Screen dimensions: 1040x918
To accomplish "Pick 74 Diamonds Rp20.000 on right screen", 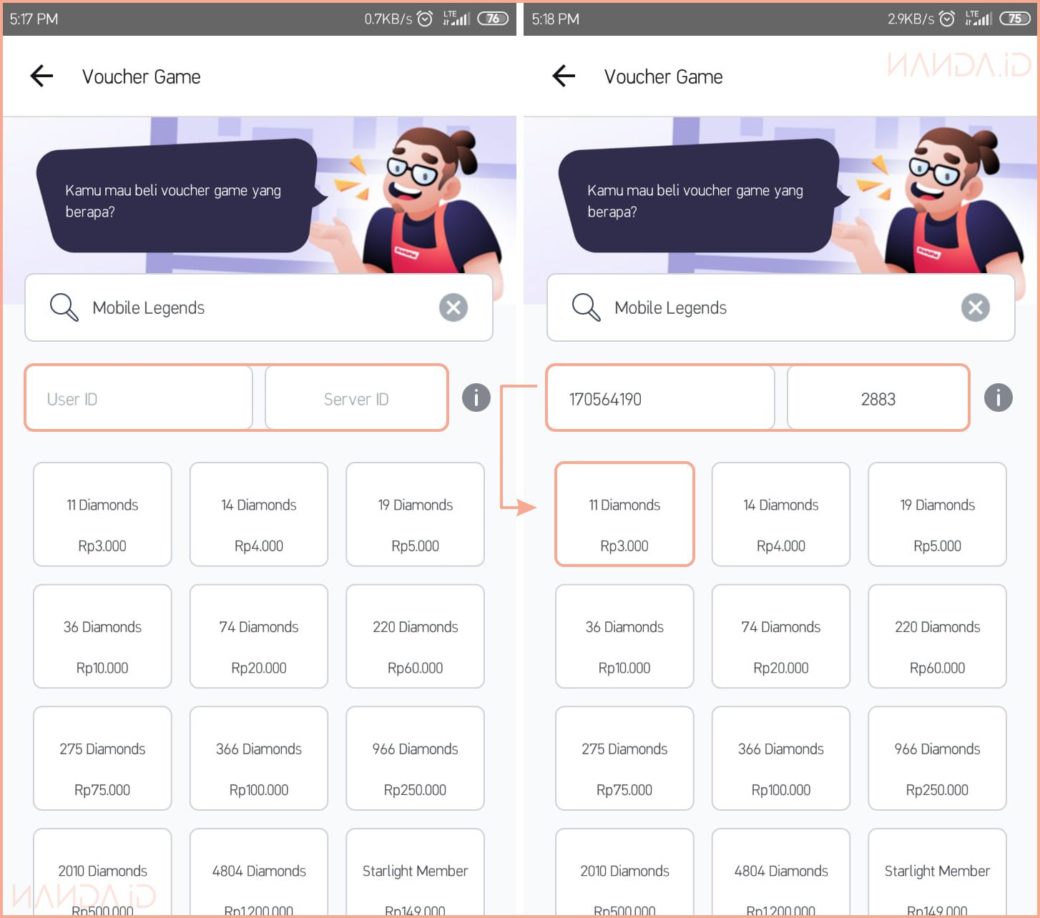I will point(781,636).
